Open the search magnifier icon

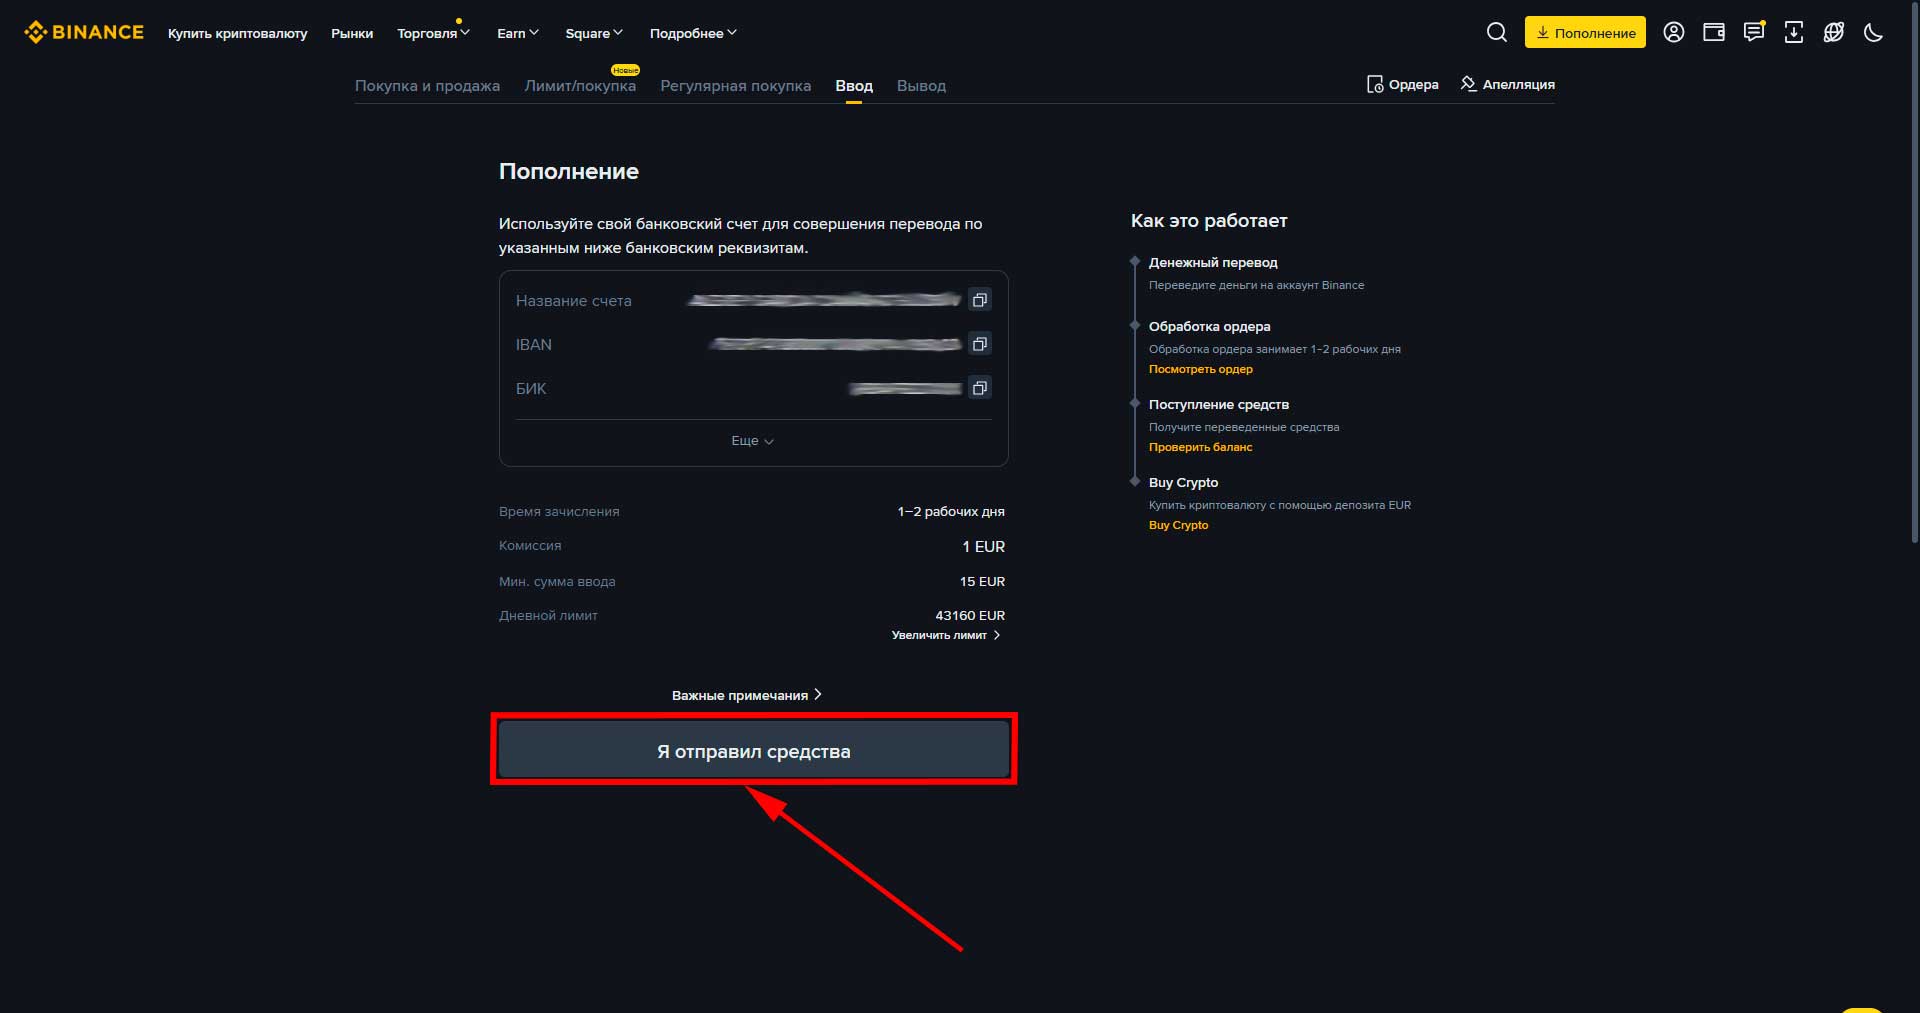point(1496,32)
